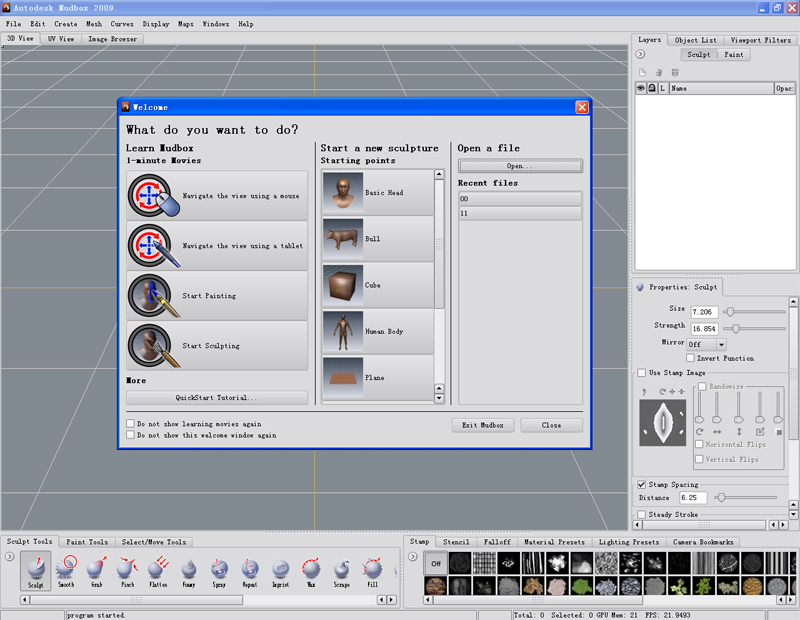Open the Object List tab

click(695, 40)
